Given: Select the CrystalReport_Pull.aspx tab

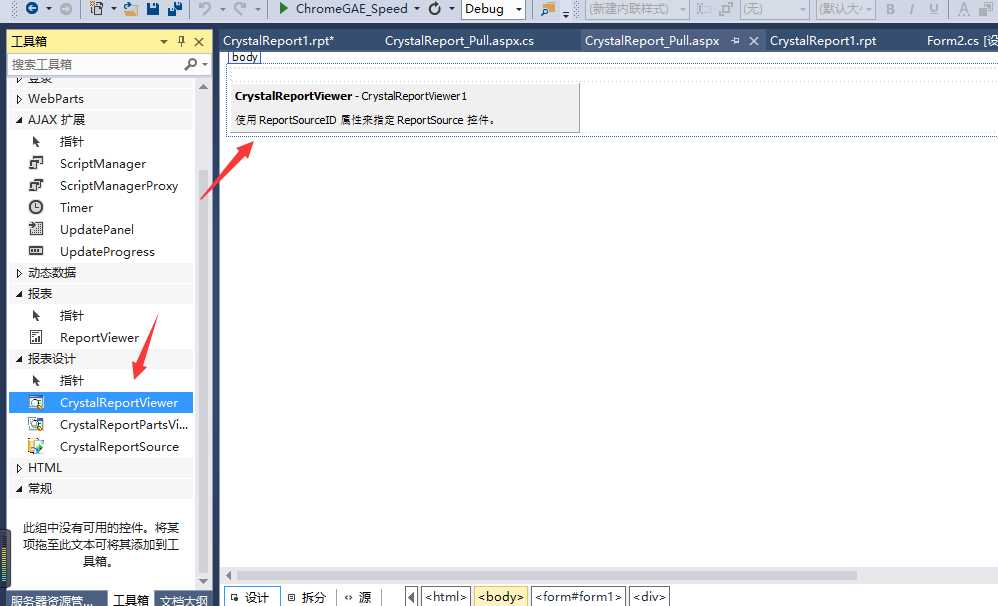Looking at the screenshot, I should click(x=652, y=41).
